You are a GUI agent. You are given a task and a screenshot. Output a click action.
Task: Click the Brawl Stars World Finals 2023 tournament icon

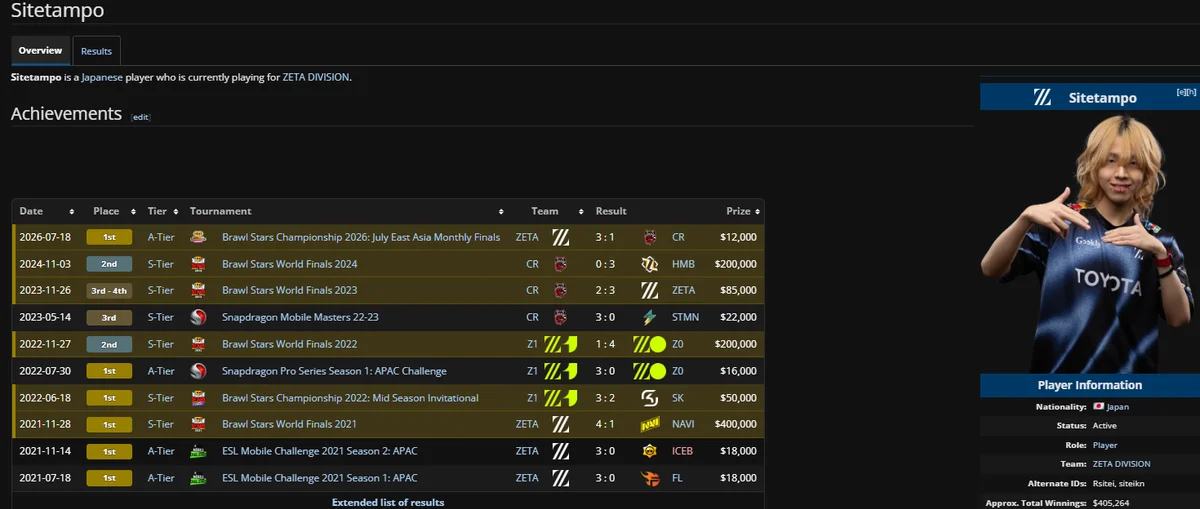[x=198, y=291]
